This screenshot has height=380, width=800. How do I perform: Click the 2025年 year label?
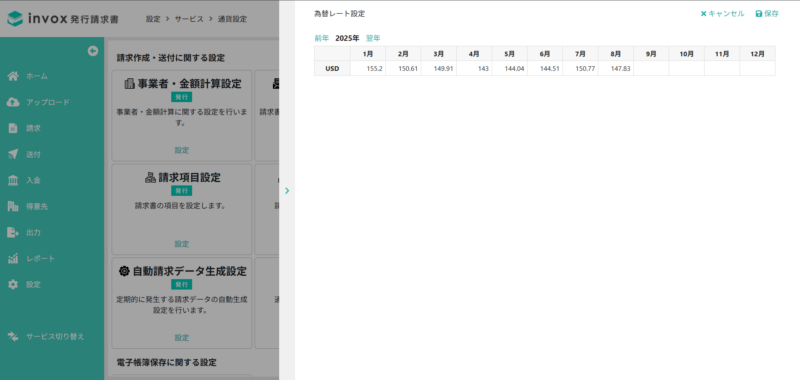coord(347,38)
